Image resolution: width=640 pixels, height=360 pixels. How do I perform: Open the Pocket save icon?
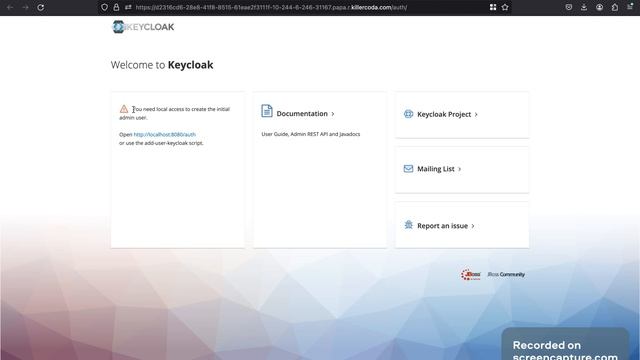(569, 7)
